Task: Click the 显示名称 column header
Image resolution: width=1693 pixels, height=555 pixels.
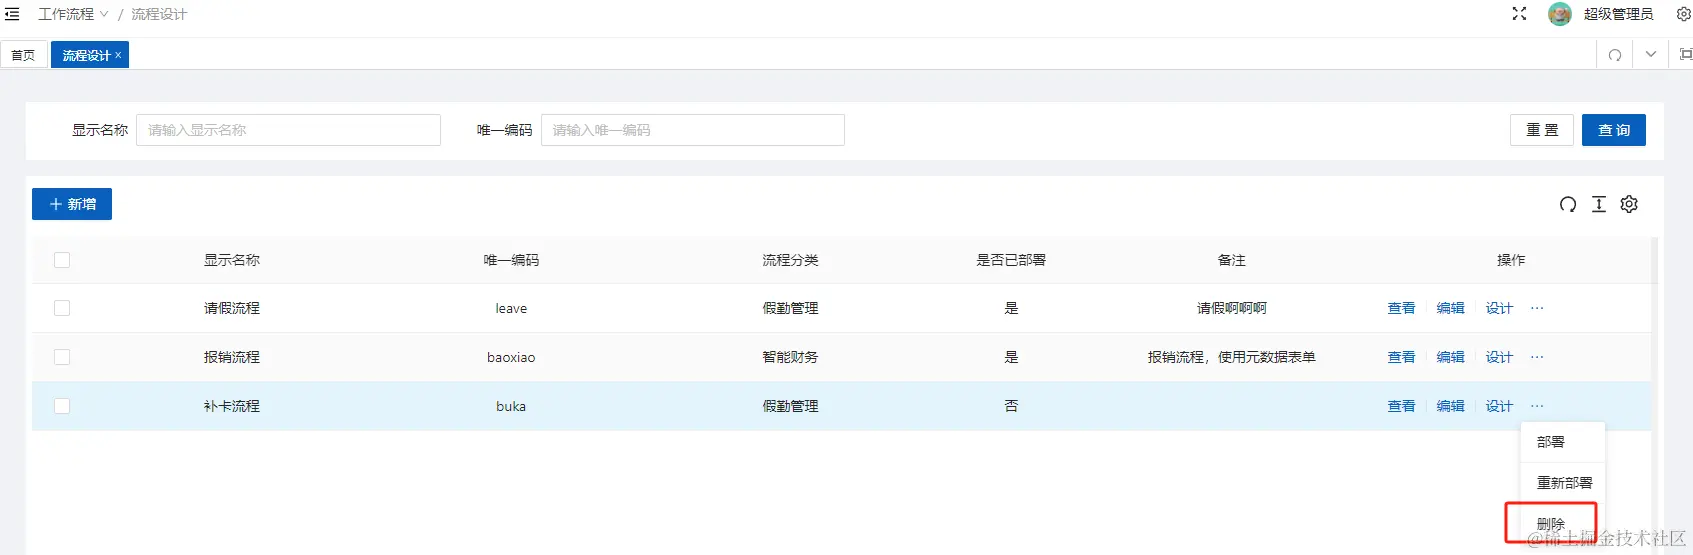Action: [232, 260]
